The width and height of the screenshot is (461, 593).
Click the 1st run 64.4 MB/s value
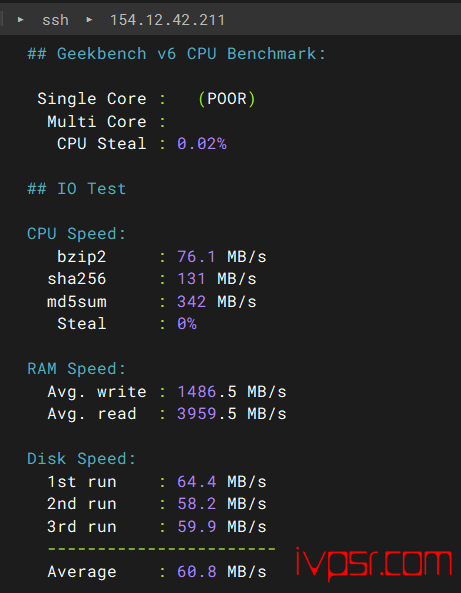click(222, 482)
